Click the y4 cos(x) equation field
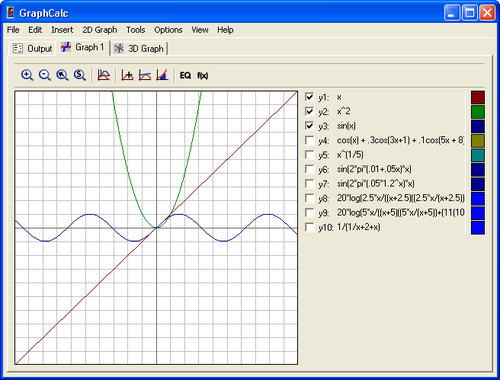500x380 pixels. coord(400,140)
